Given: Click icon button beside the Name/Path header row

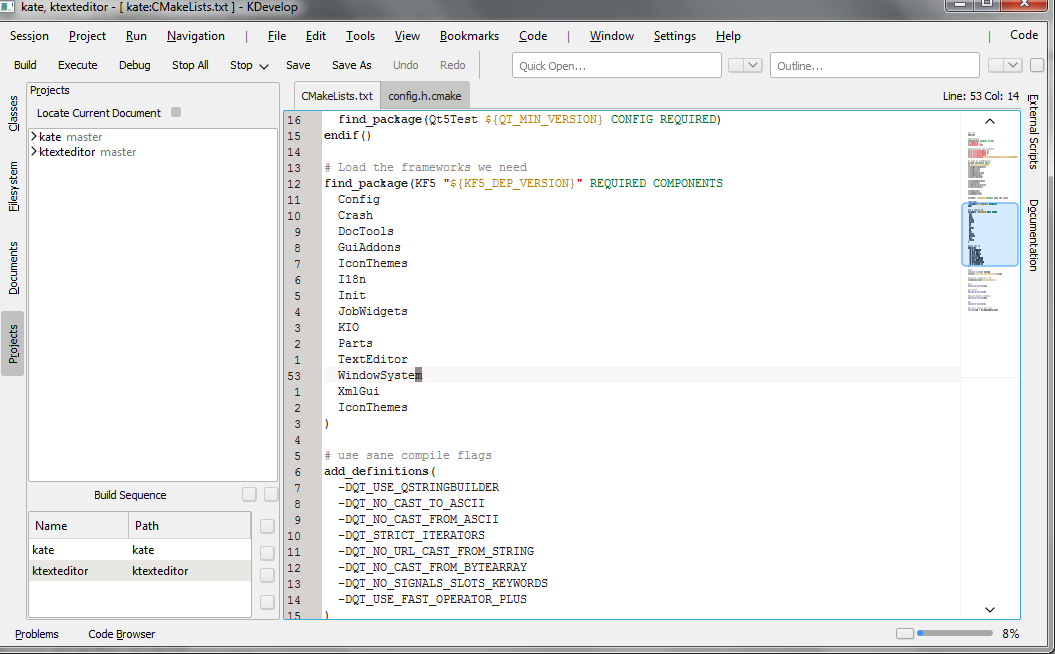Looking at the screenshot, I should (267, 526).
